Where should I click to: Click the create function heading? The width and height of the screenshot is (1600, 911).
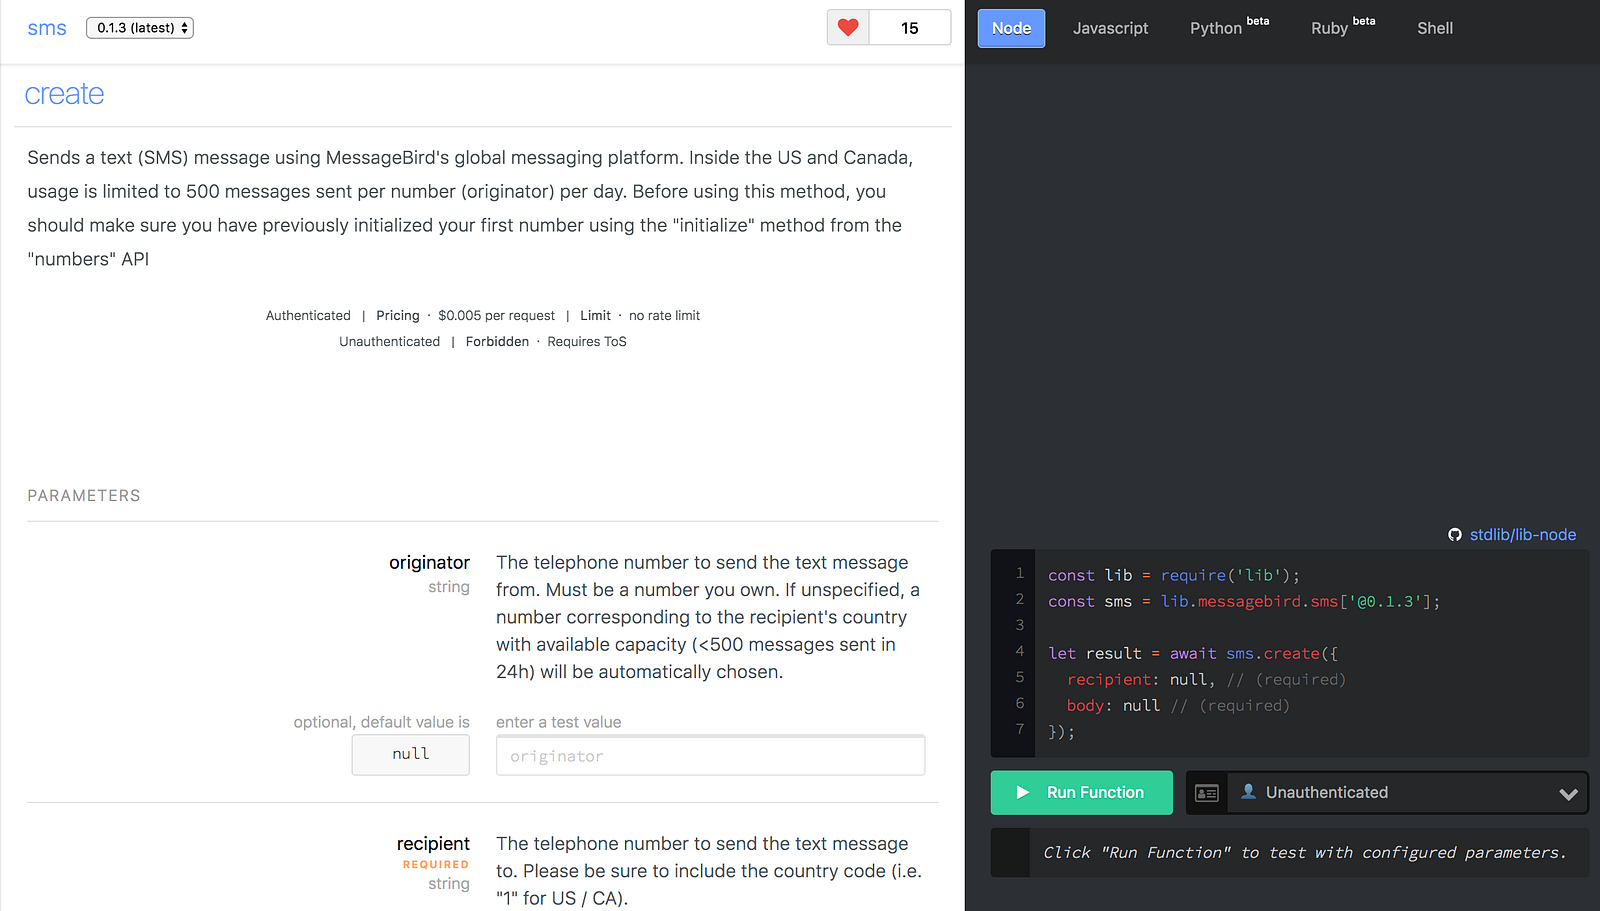pos(64,94)
